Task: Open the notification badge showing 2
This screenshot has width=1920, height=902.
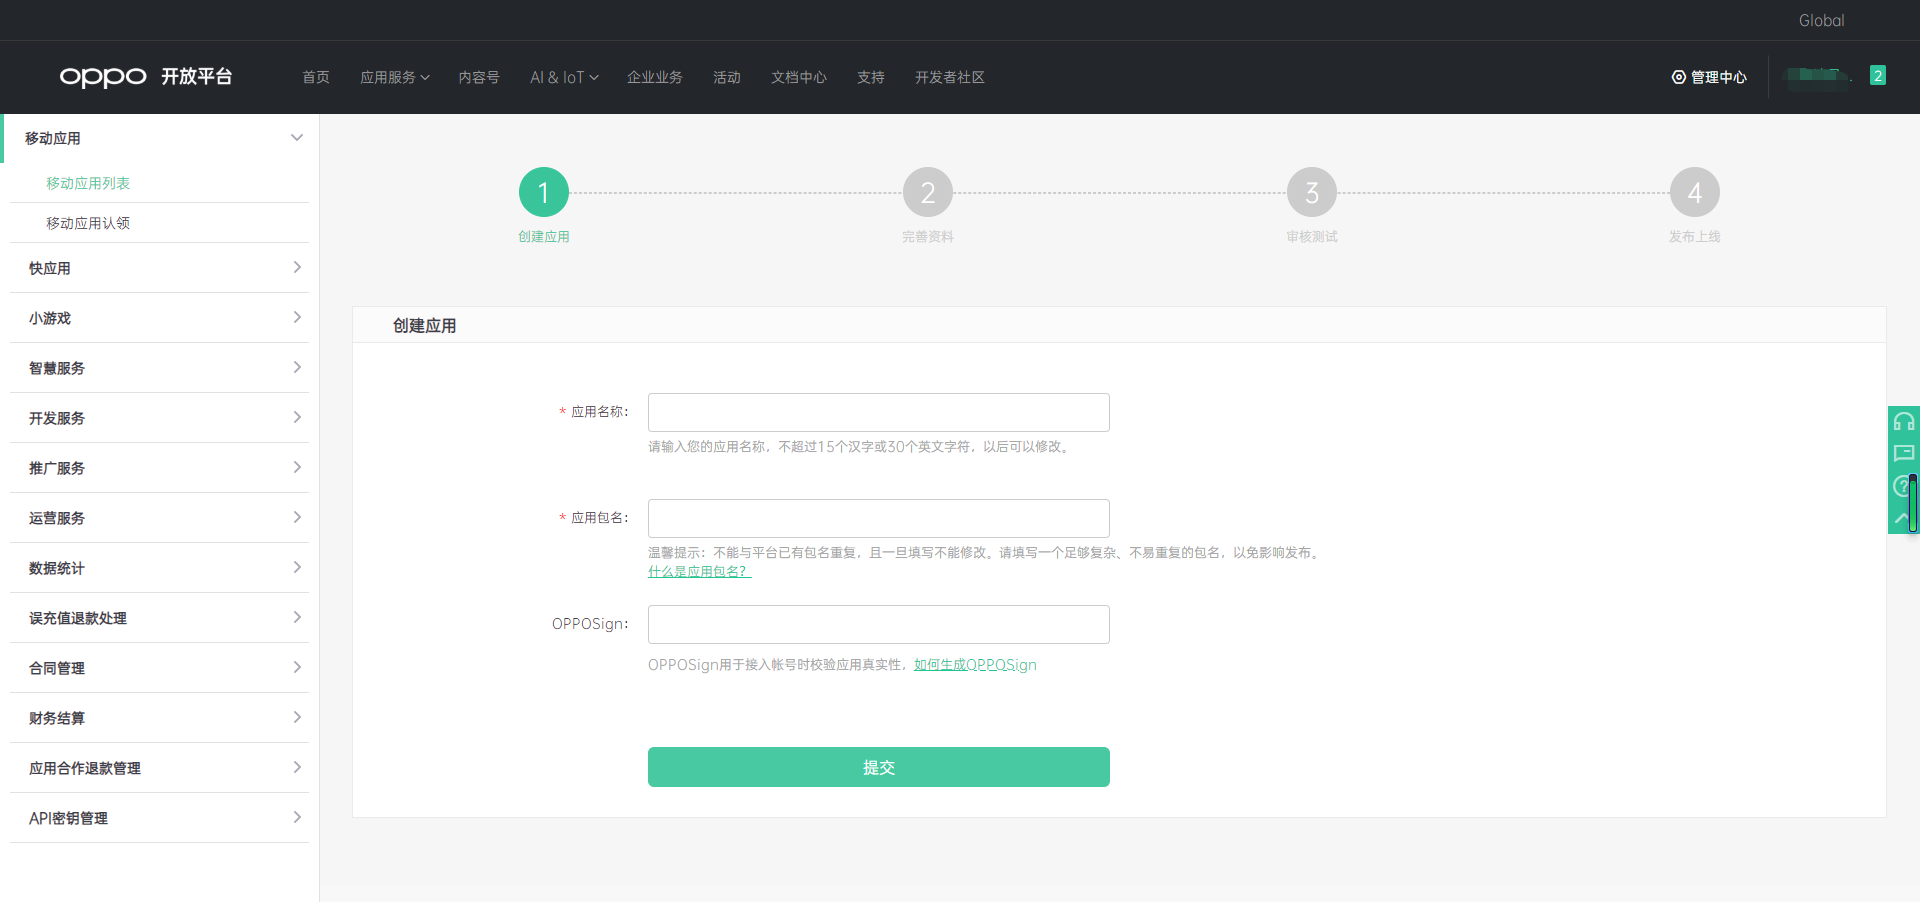Action: coord(1878,75)
